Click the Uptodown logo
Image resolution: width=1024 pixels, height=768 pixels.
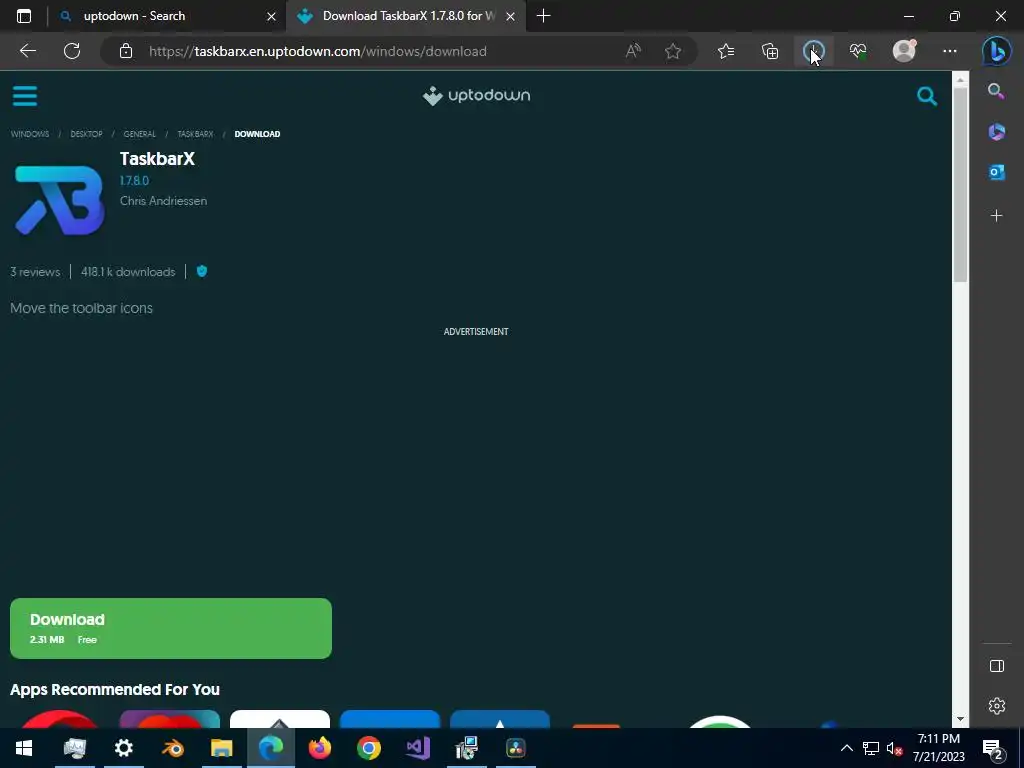pyautogui.click(x=476, y=95)
